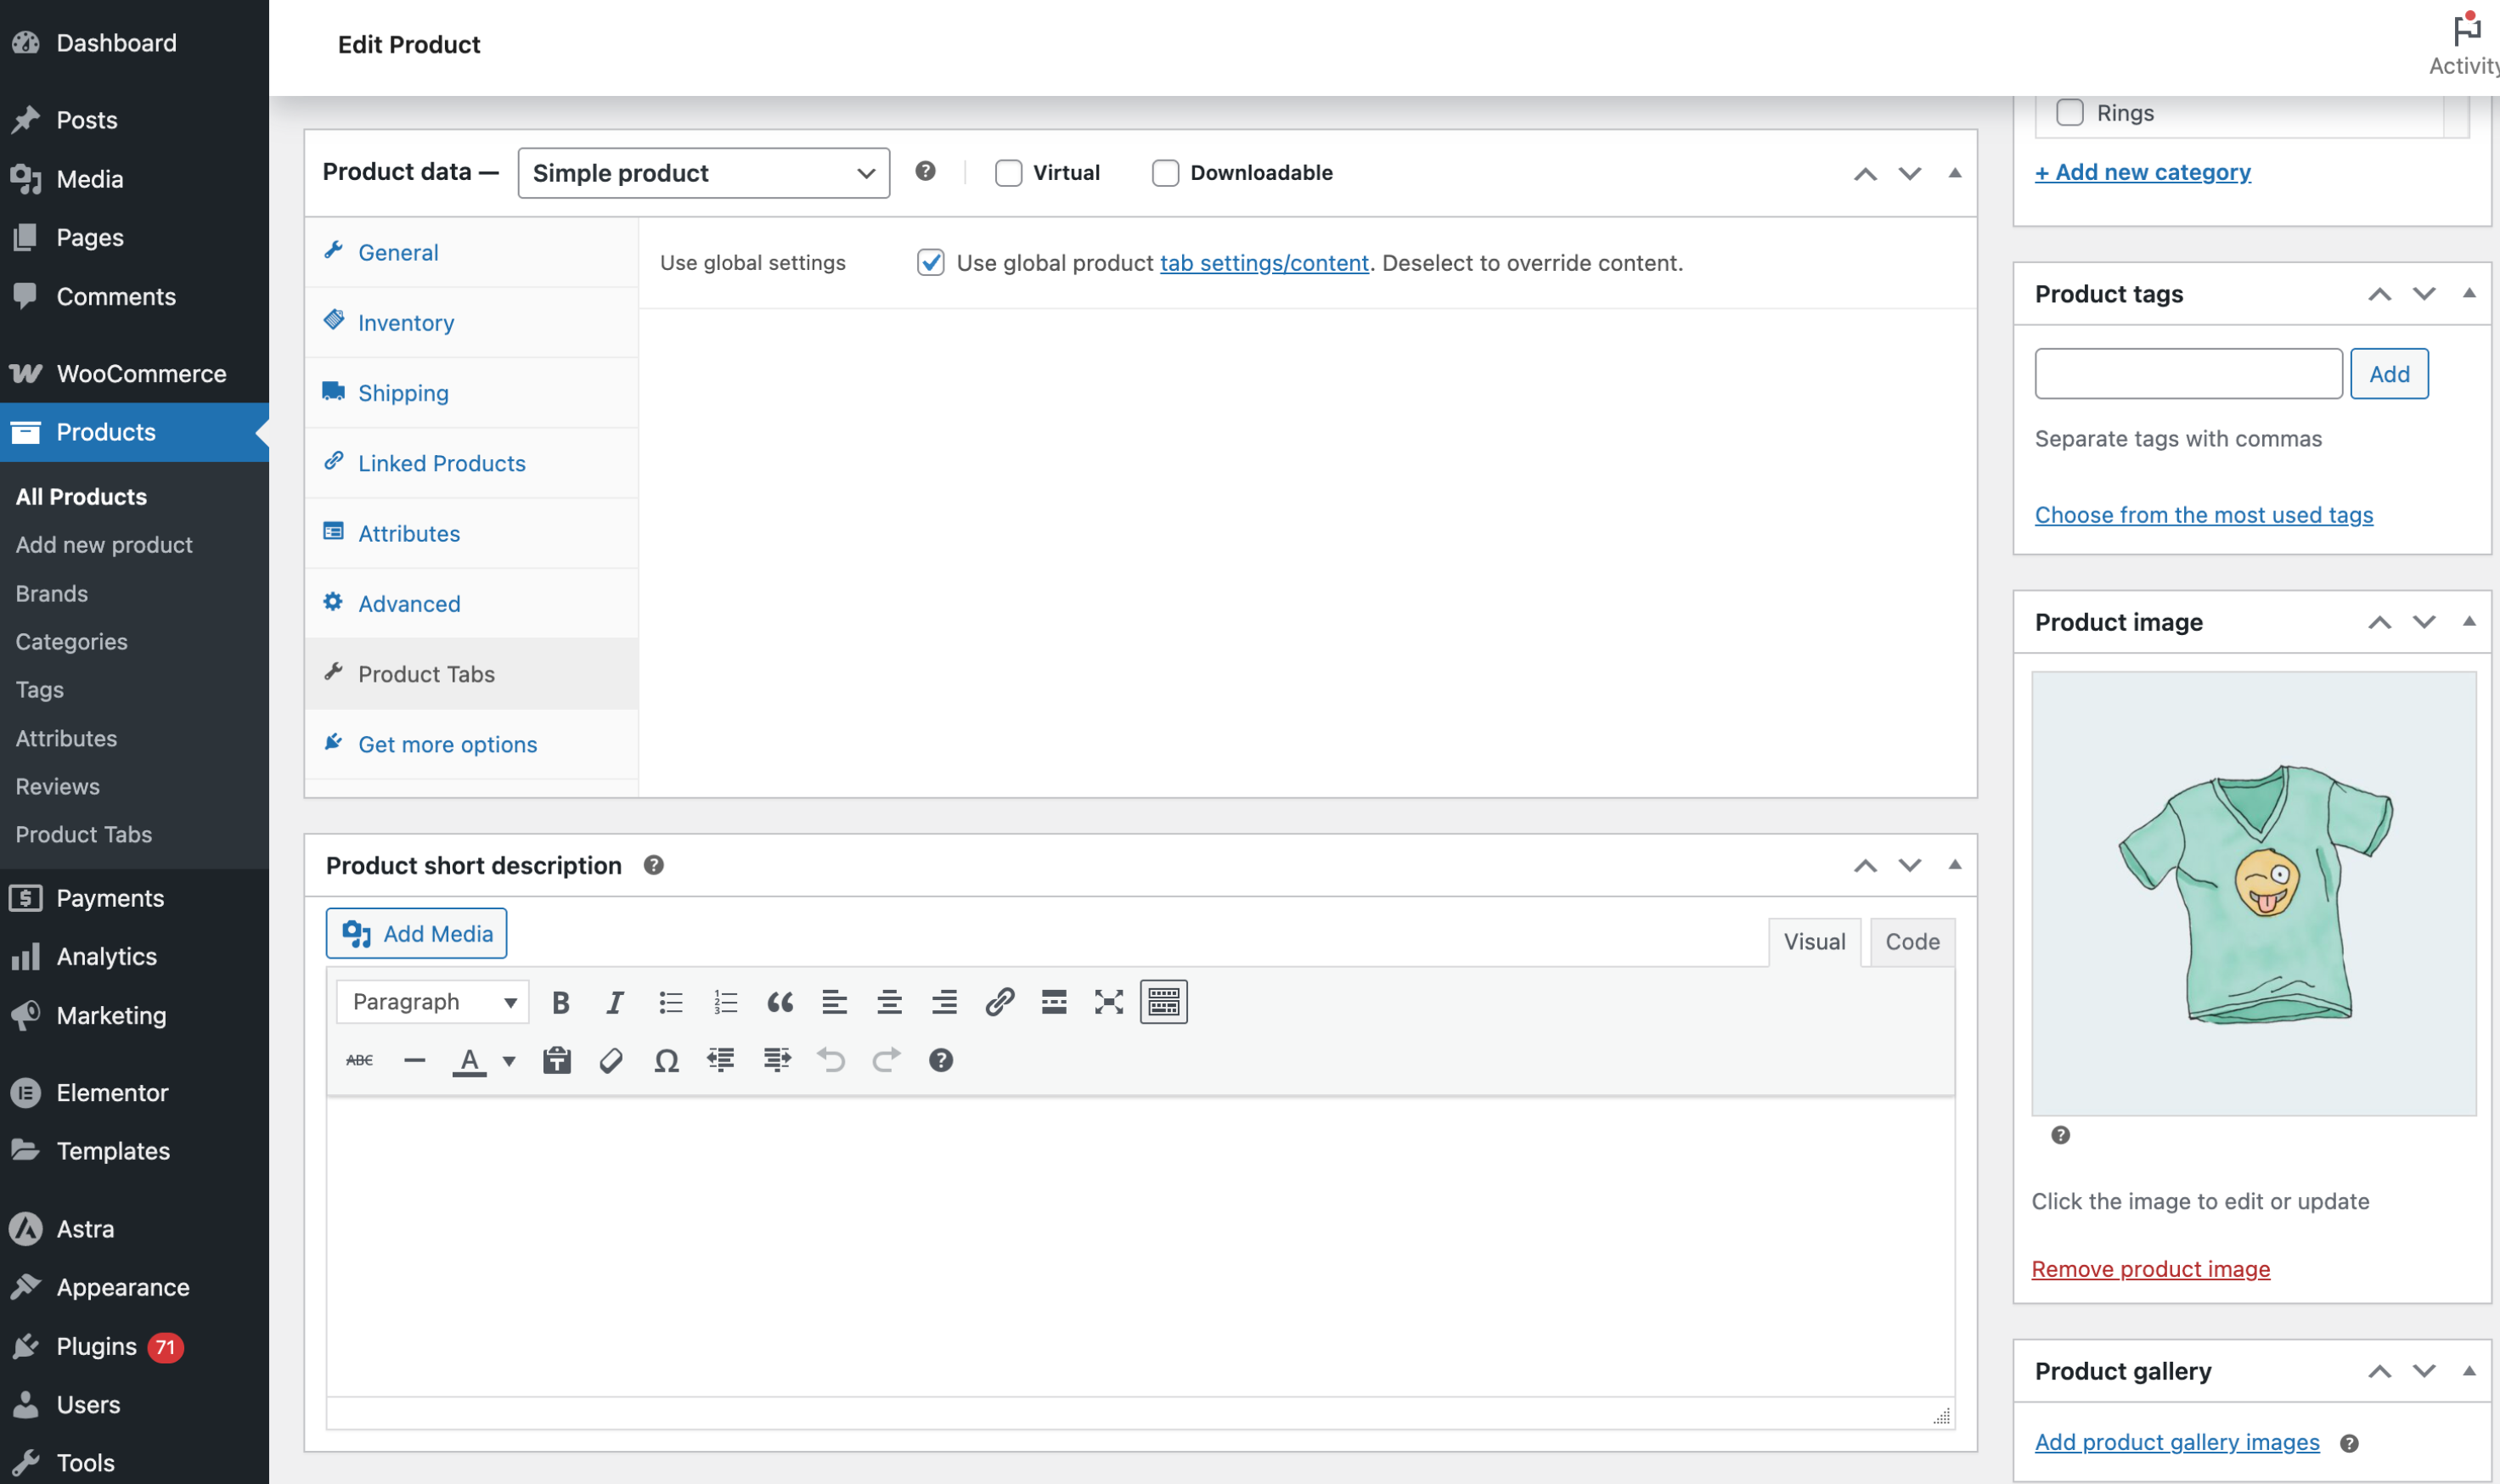Open the Paragraph style dropdown
The image size is (2500, 1484).
tap(432, 1001)
